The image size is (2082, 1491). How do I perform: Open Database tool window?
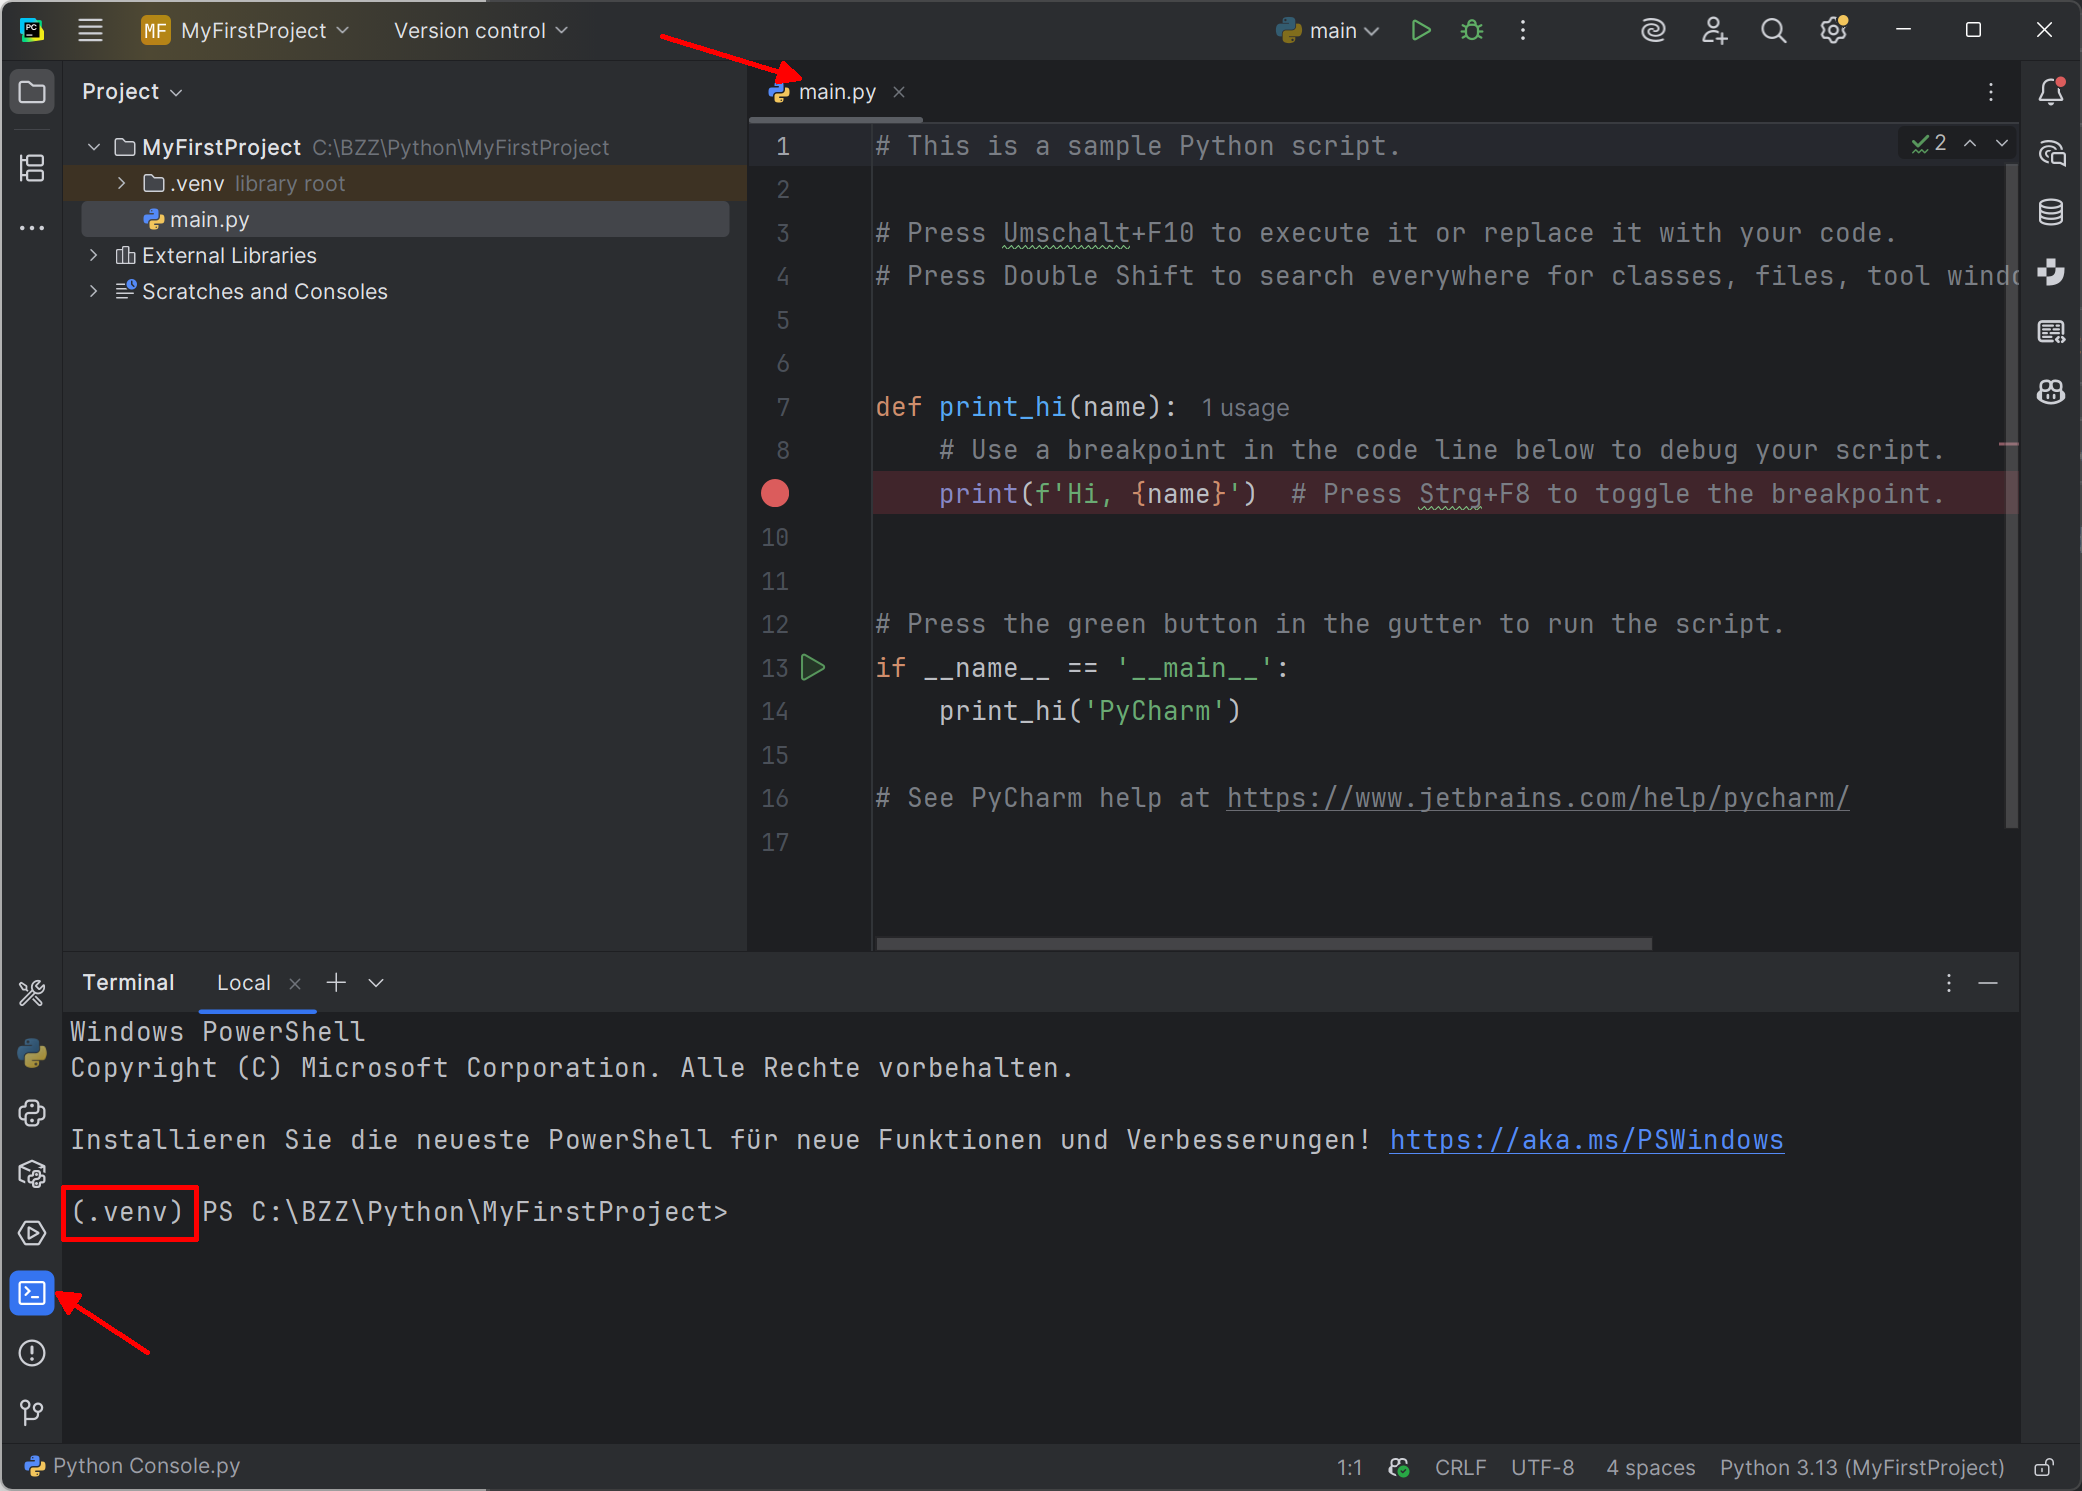pyautogui.click(x=2051, y=212)
